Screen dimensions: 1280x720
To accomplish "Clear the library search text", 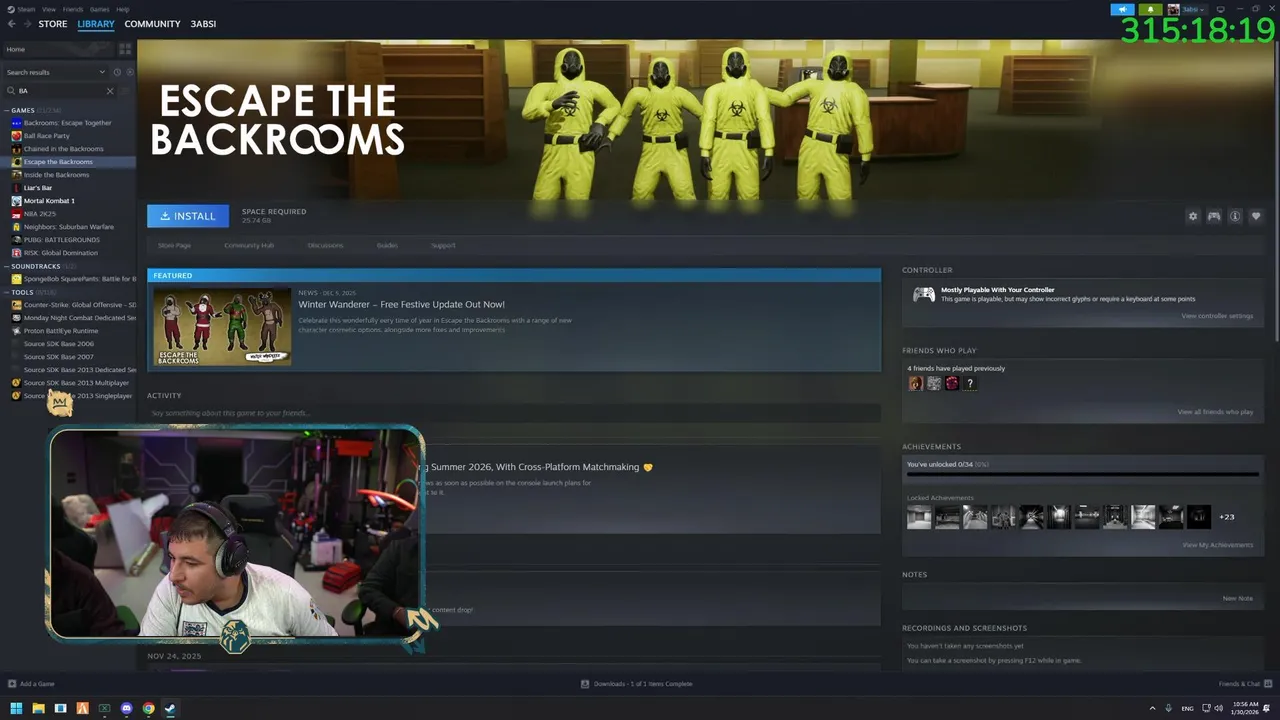I will (x=110, y=91).
